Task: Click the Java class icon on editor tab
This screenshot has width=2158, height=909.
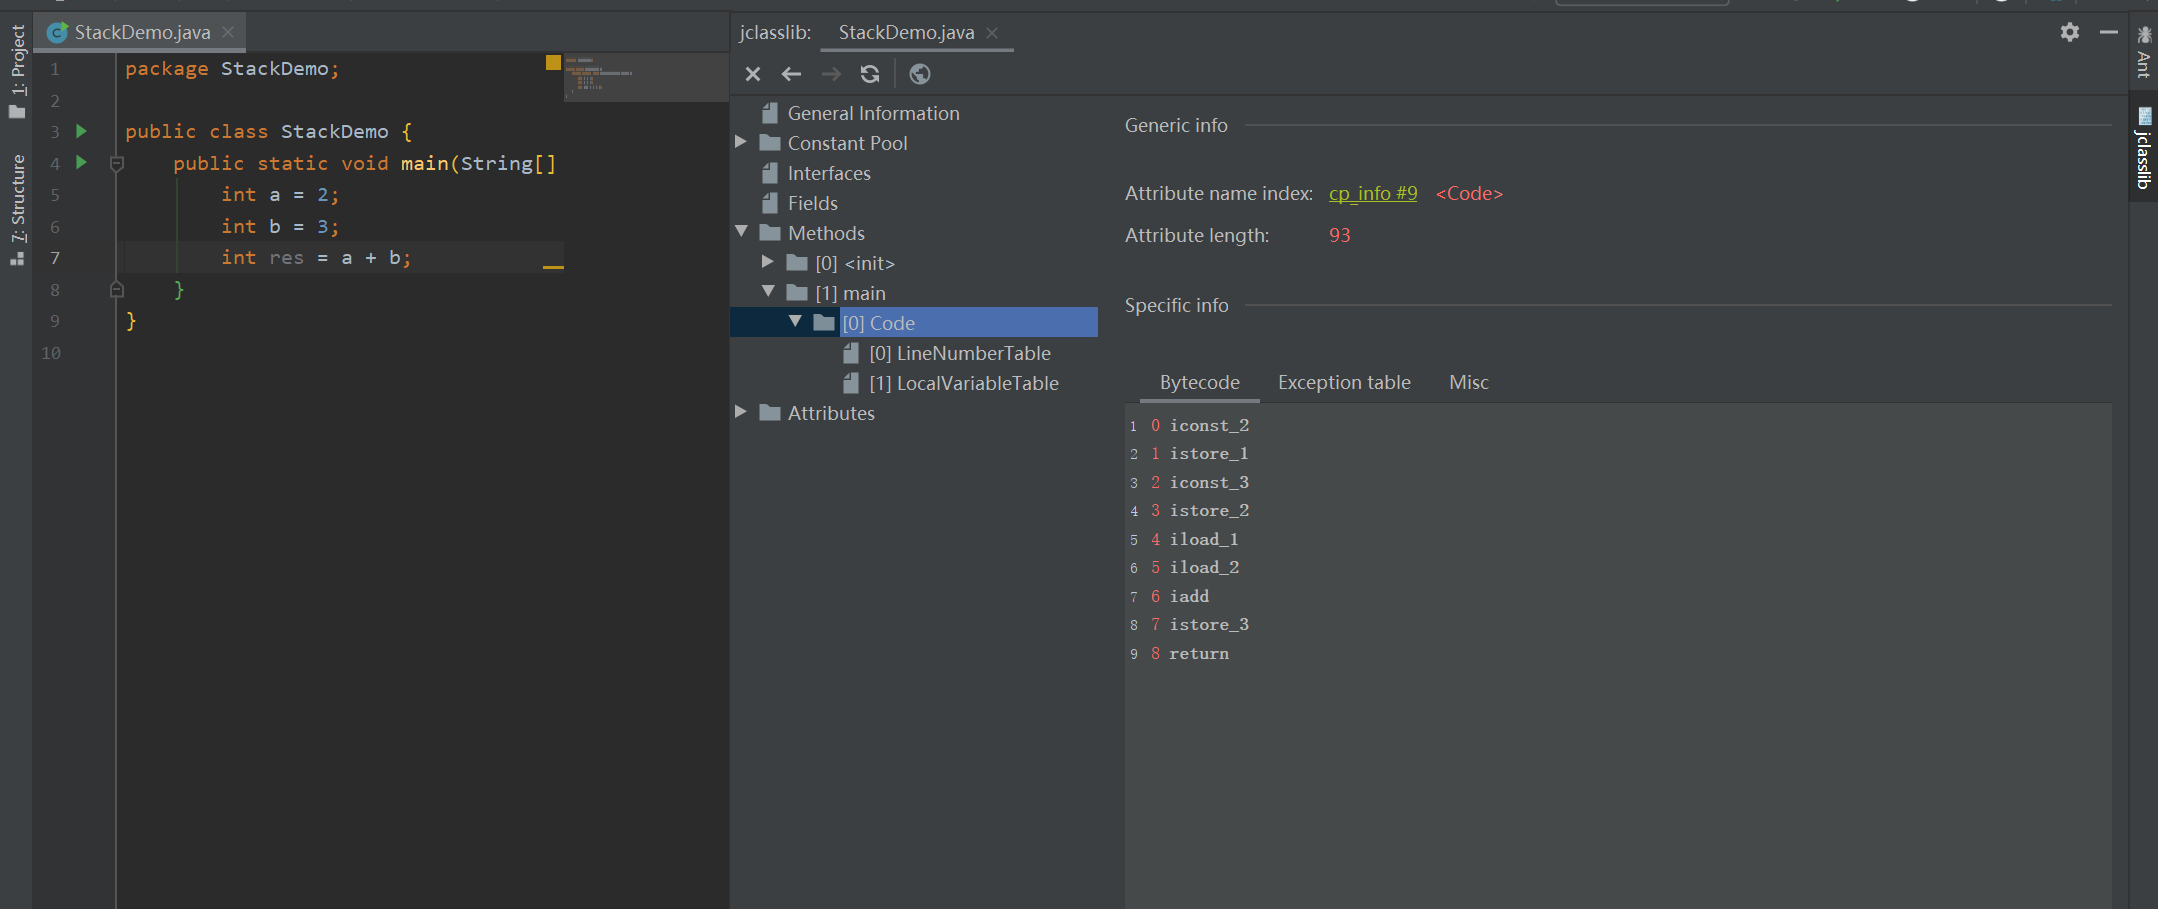Action: [57, 32]
